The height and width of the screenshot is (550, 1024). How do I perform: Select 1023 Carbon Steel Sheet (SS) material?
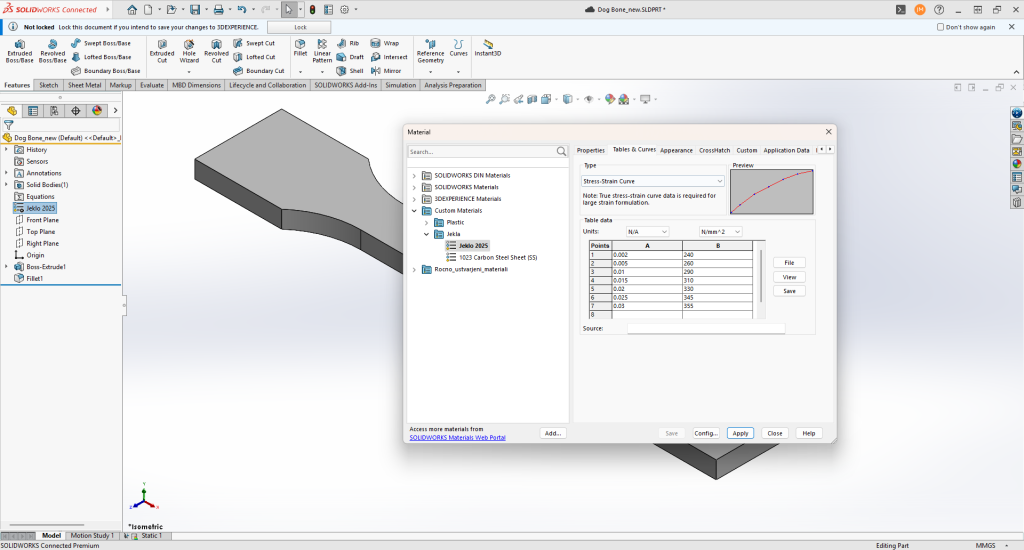pos(498,257)
